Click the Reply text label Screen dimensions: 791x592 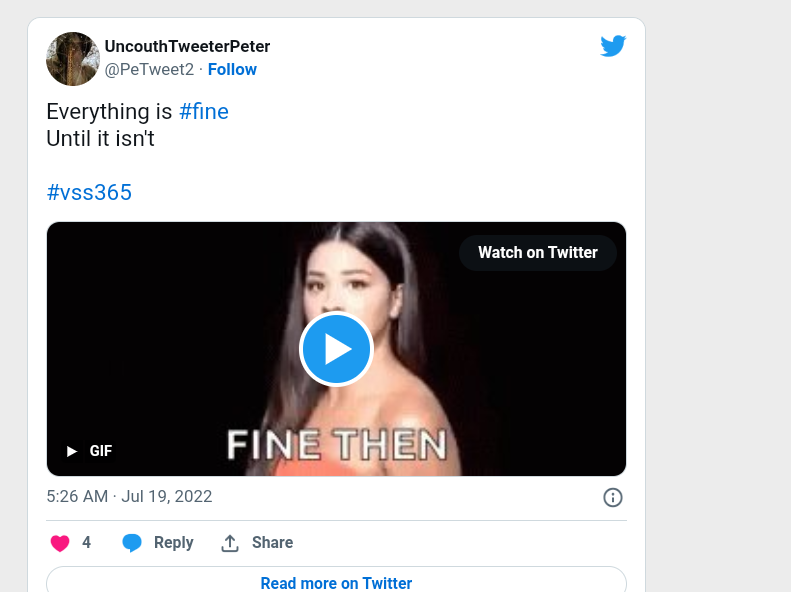click(x=173, y=542)
